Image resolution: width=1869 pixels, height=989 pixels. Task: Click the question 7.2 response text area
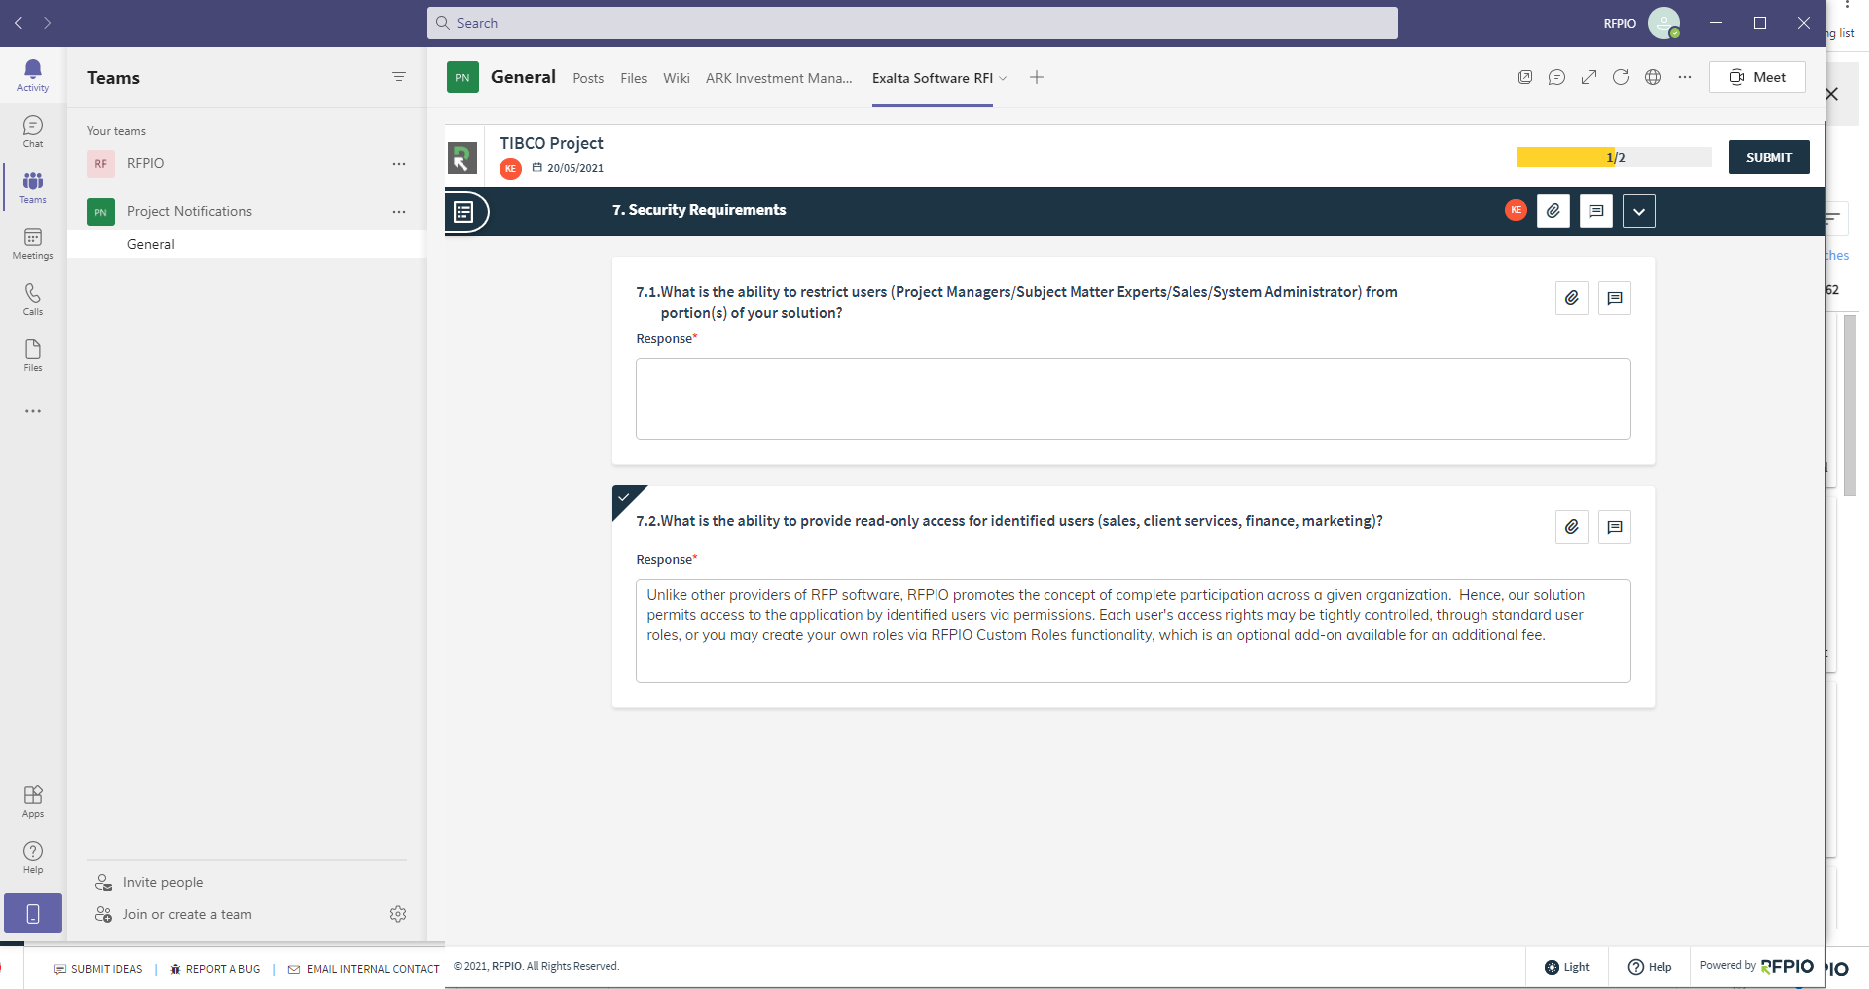pyautogui.click(x=1133, y=631)
